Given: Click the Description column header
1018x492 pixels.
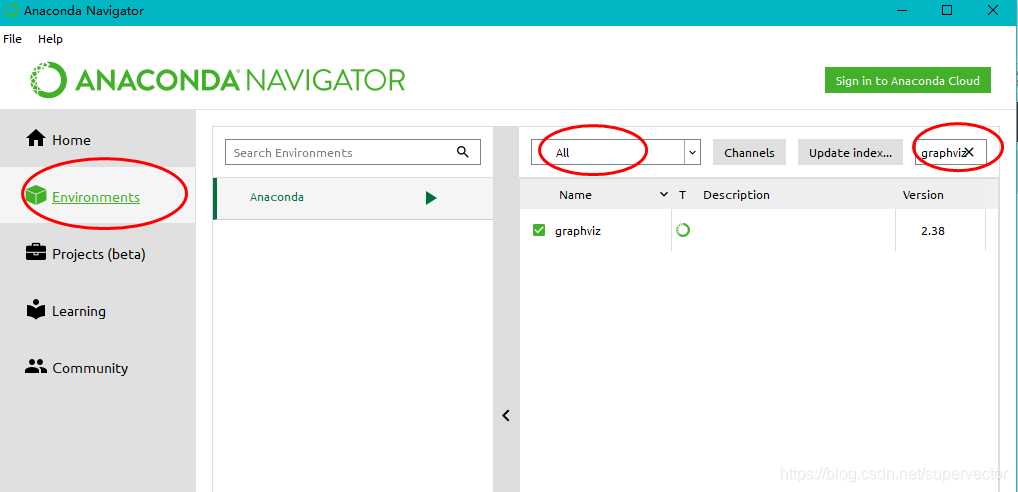Looking at the screenshot, I should pos(736,195).
